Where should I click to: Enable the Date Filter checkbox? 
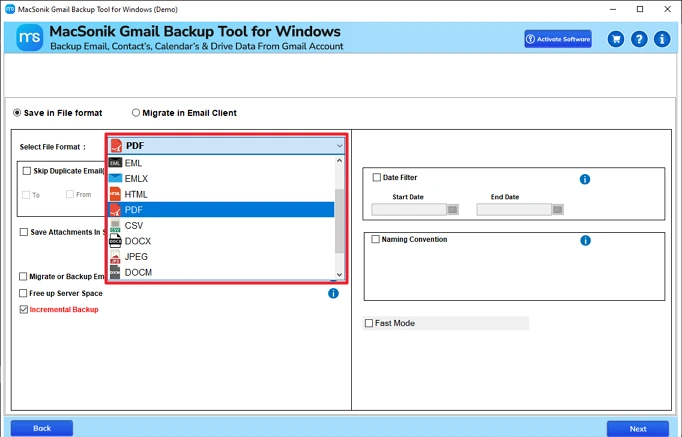376,178
